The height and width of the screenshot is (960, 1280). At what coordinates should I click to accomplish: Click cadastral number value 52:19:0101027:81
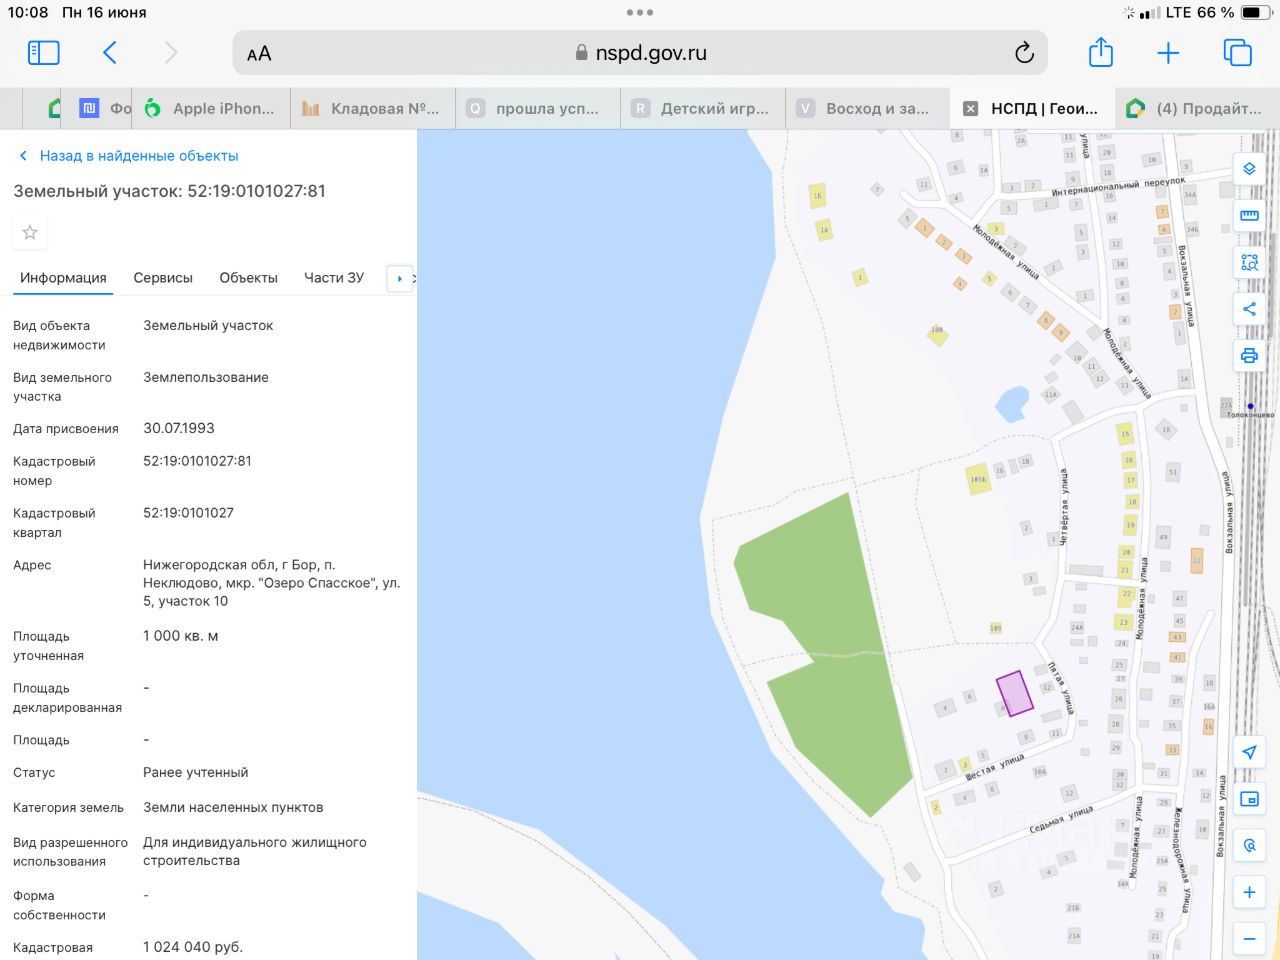(x=197, y=461)
